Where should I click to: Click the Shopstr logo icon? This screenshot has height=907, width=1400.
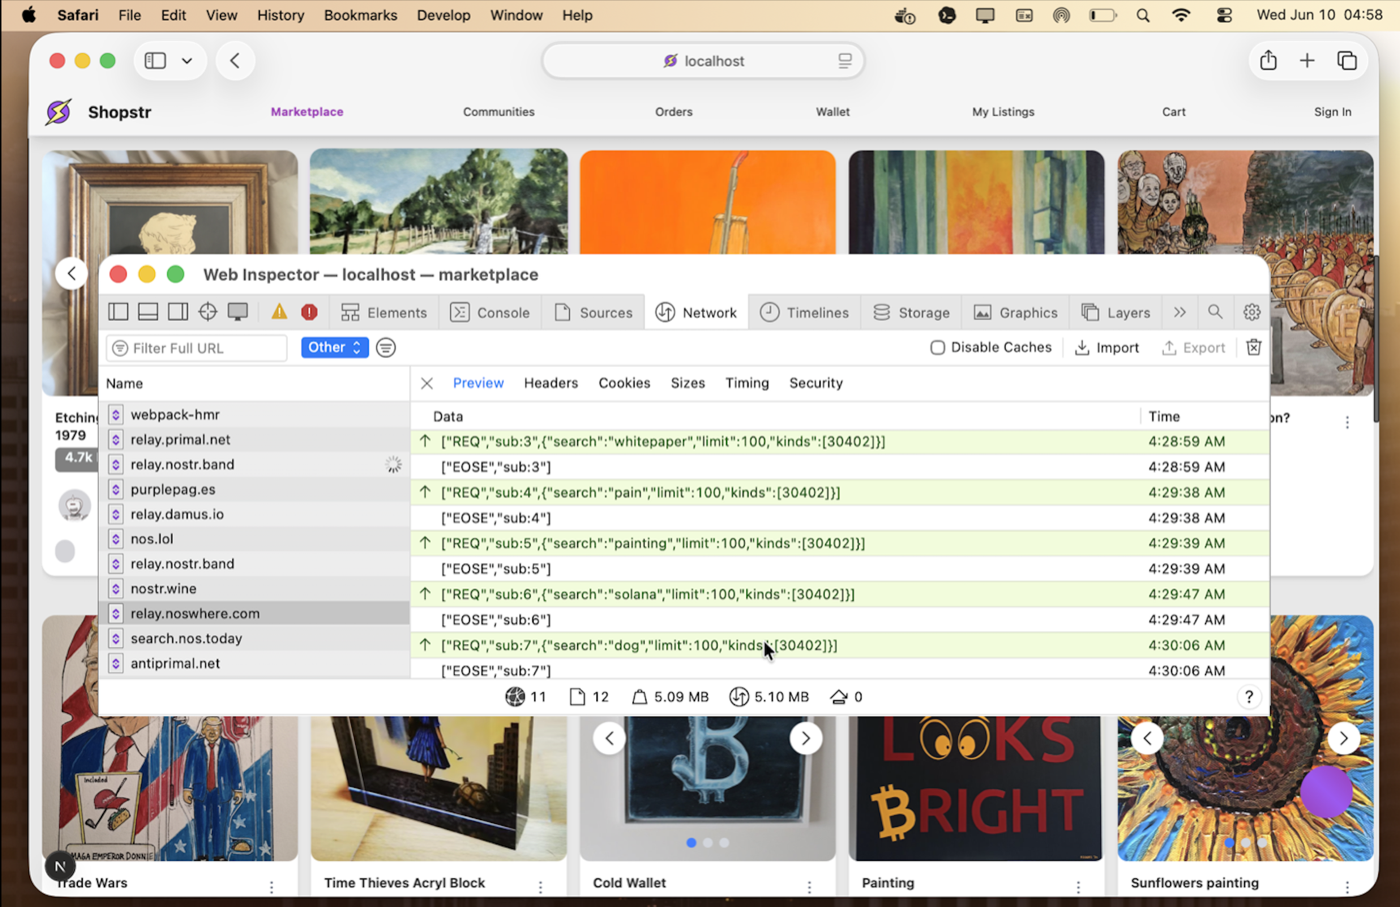pyautogui.click(x=59, y=112)
